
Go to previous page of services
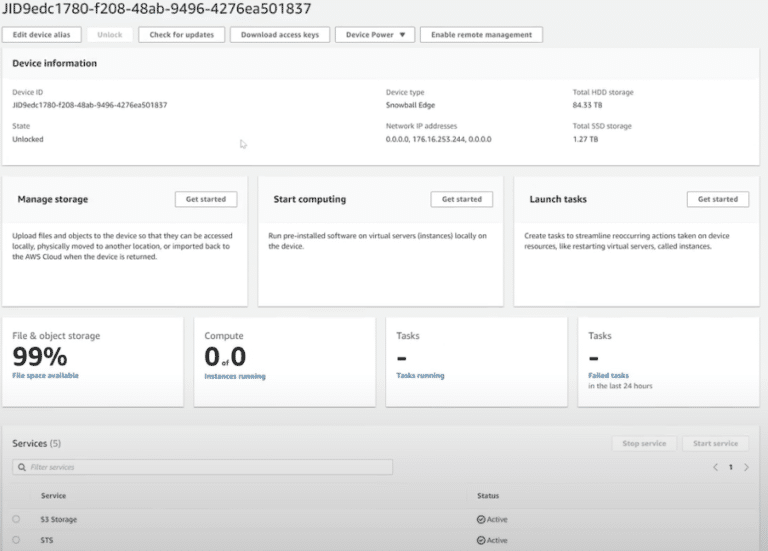716,467
